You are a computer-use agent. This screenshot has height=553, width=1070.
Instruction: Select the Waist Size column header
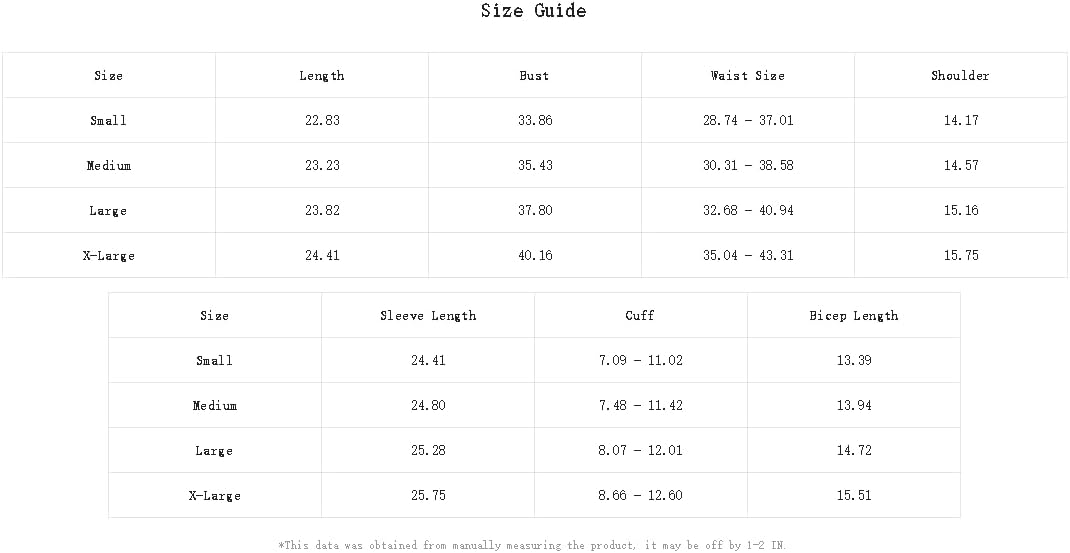click(x=748, y=76)
